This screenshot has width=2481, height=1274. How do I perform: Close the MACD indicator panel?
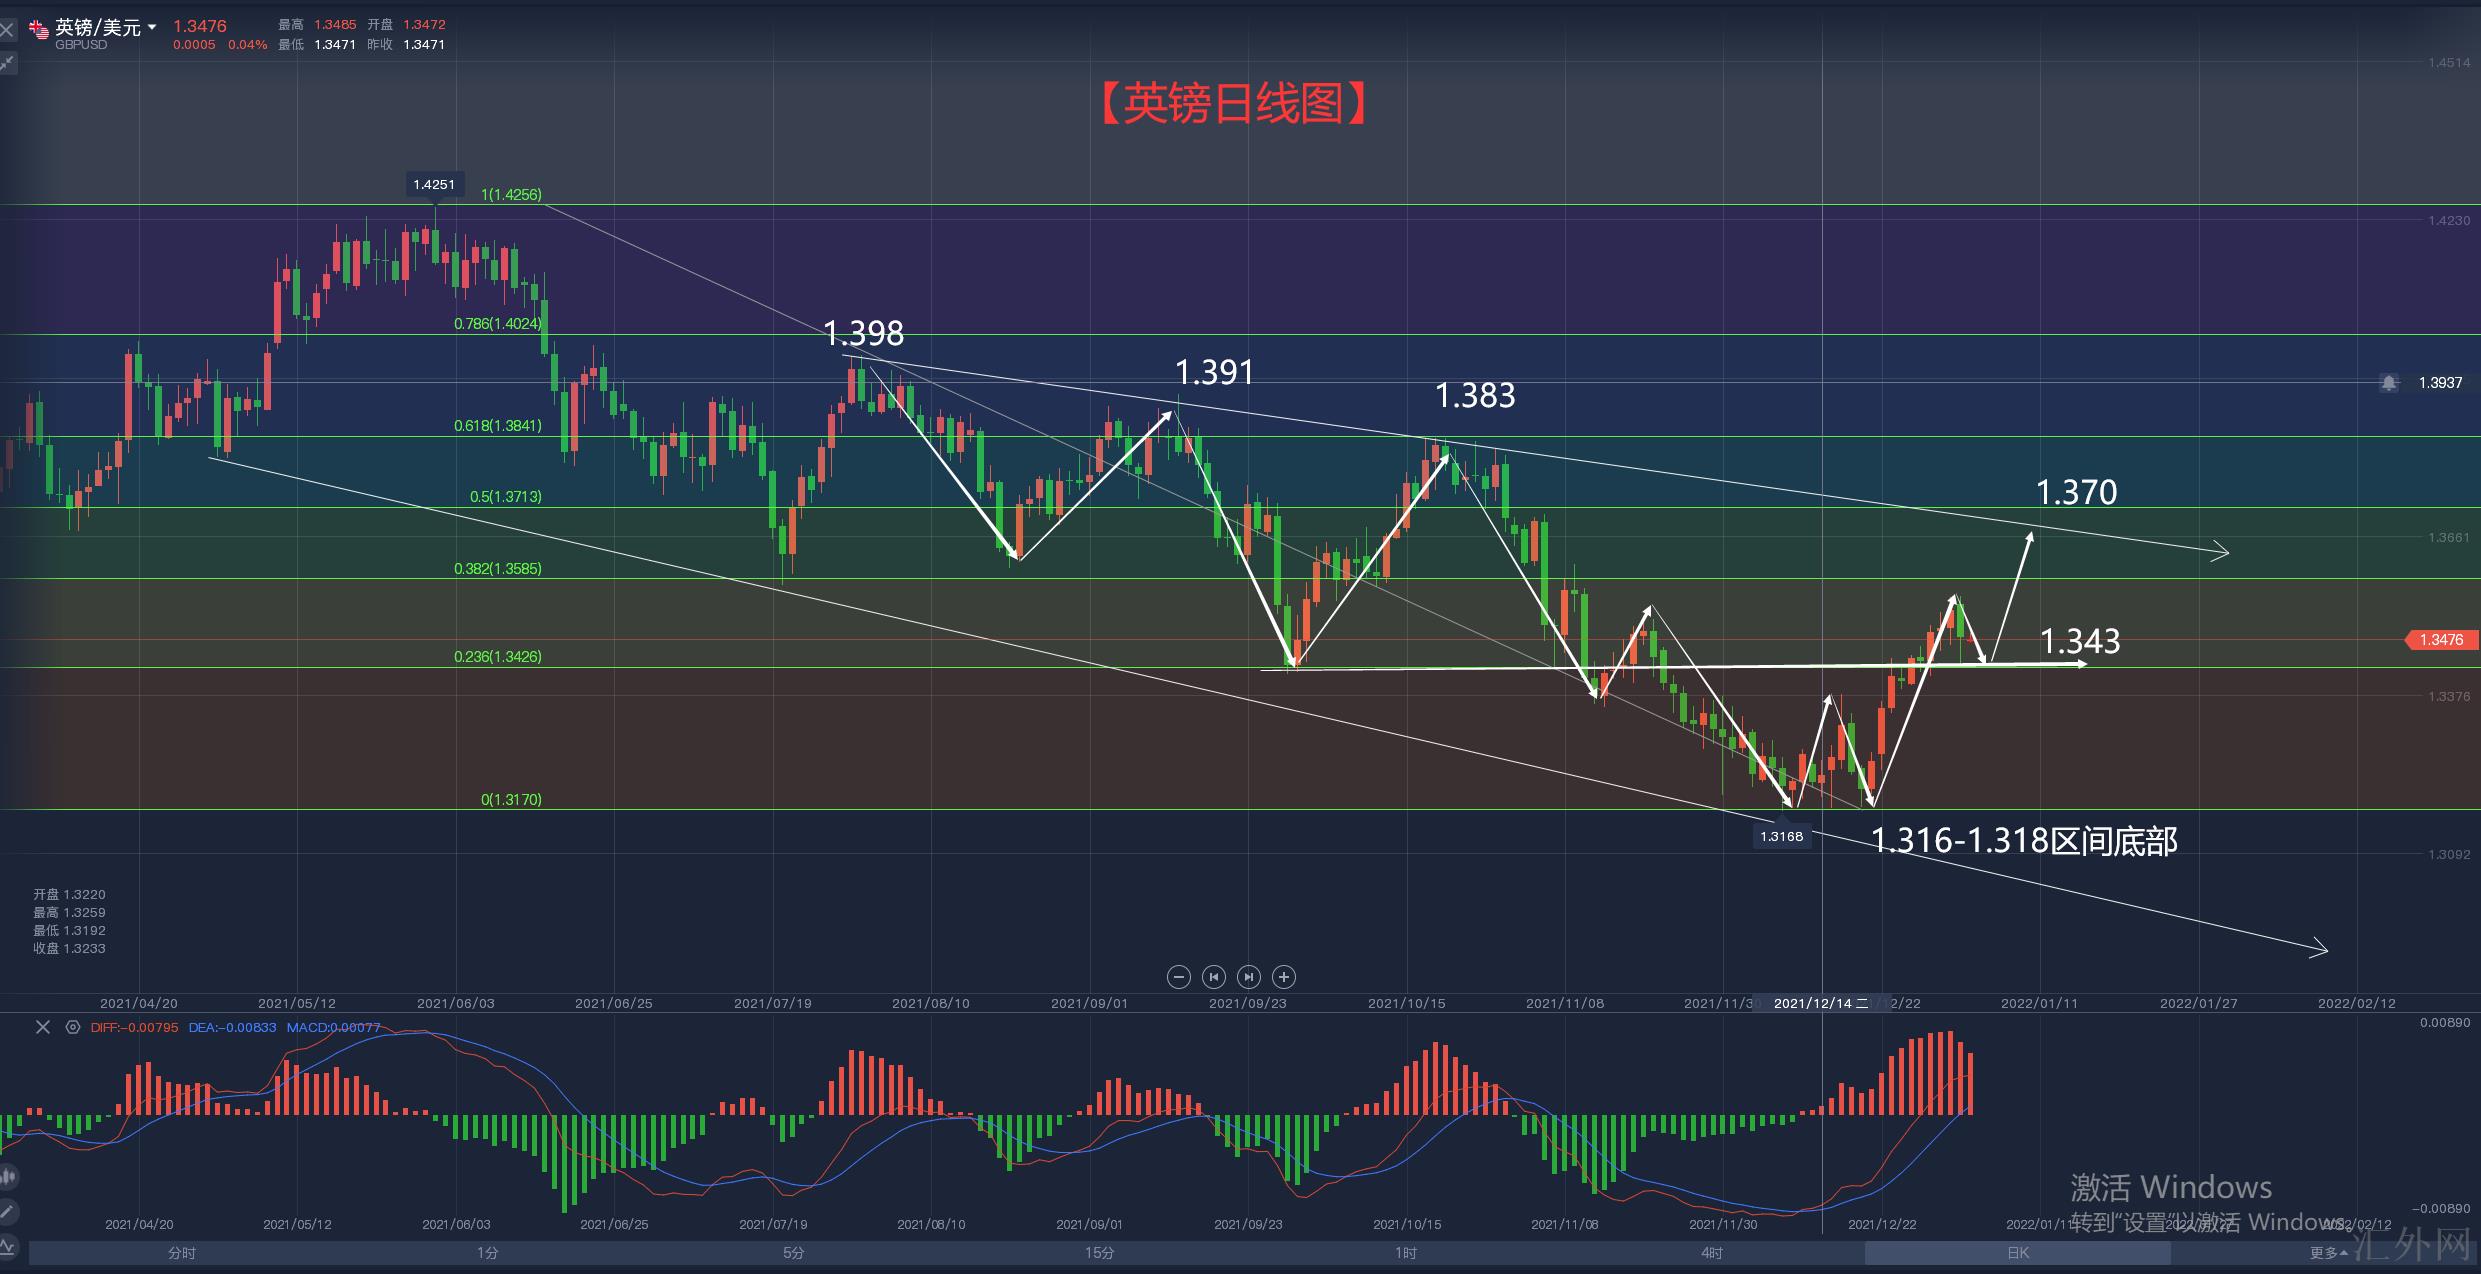42,1027
